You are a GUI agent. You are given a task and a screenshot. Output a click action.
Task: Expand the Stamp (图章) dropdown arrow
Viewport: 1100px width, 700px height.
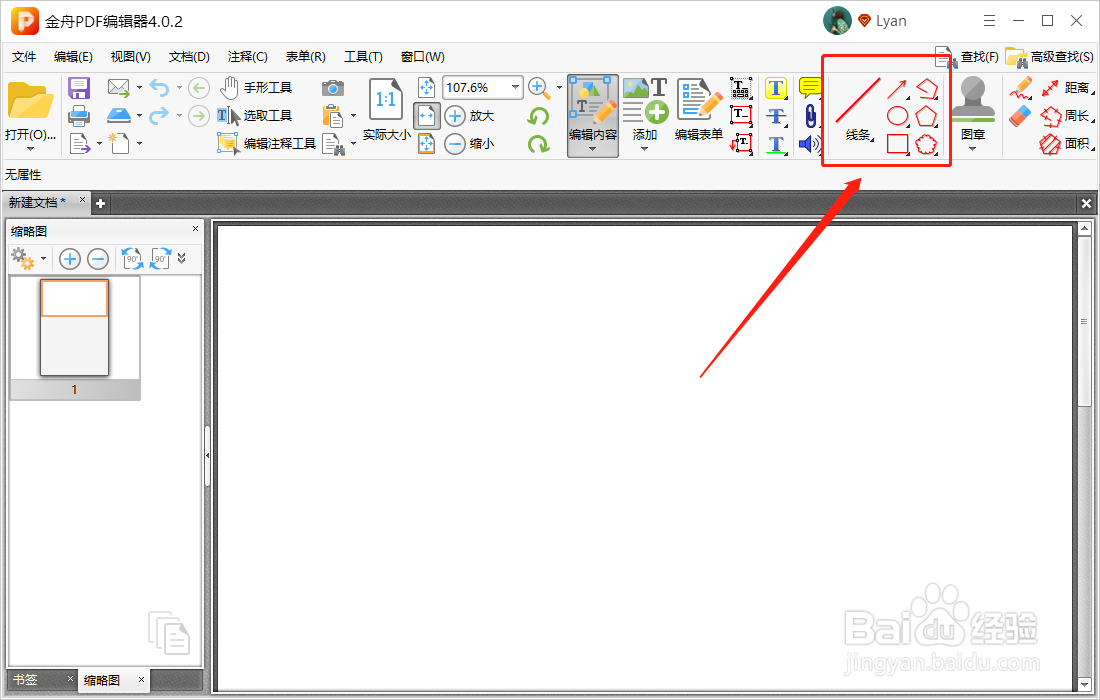pyautogui.click(x=972, y=149)
